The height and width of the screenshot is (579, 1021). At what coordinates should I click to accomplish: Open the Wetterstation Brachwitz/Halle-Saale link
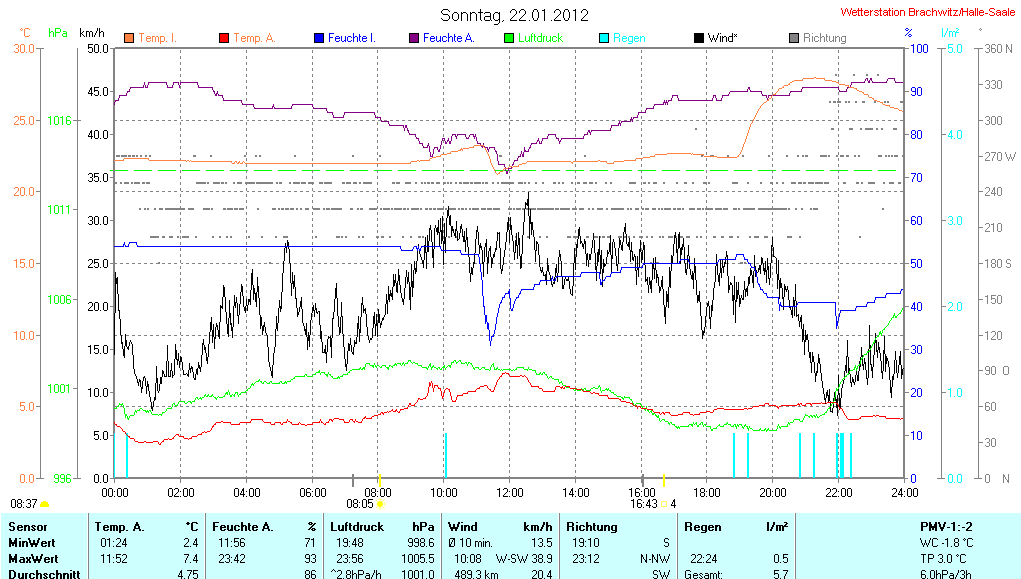[928, 13]
